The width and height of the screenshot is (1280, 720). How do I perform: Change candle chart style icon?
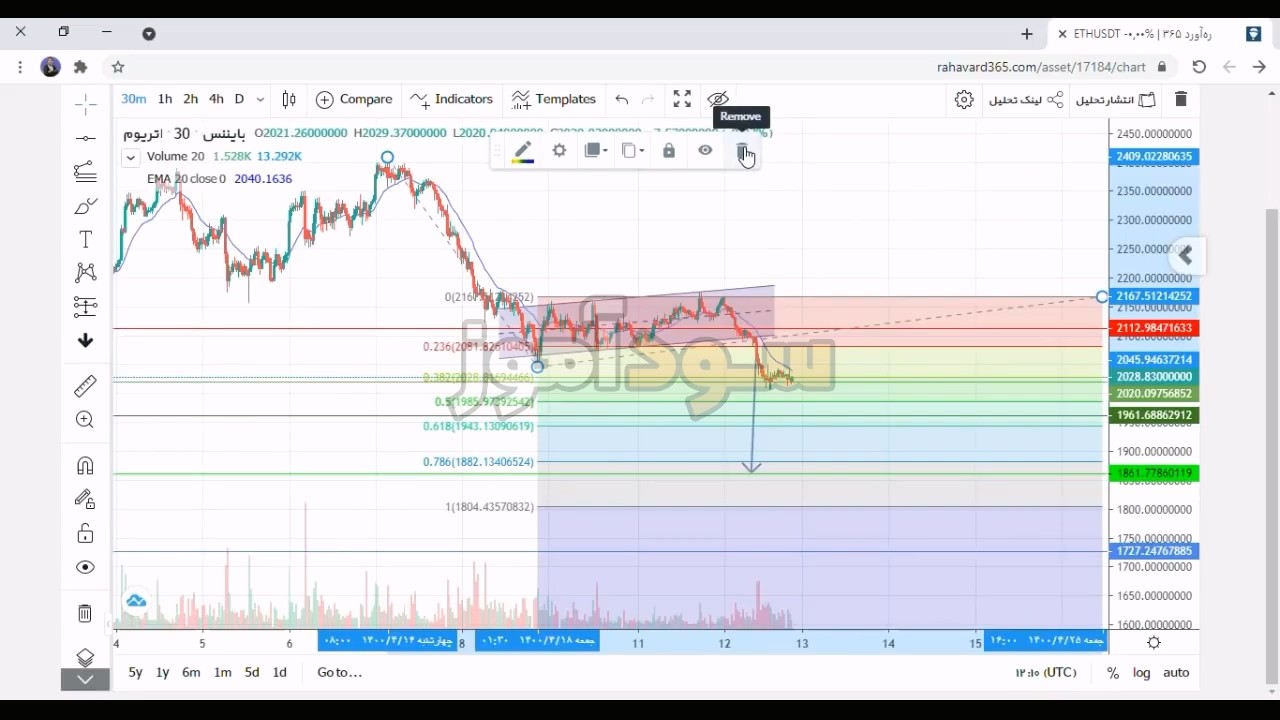pos(289,99)
